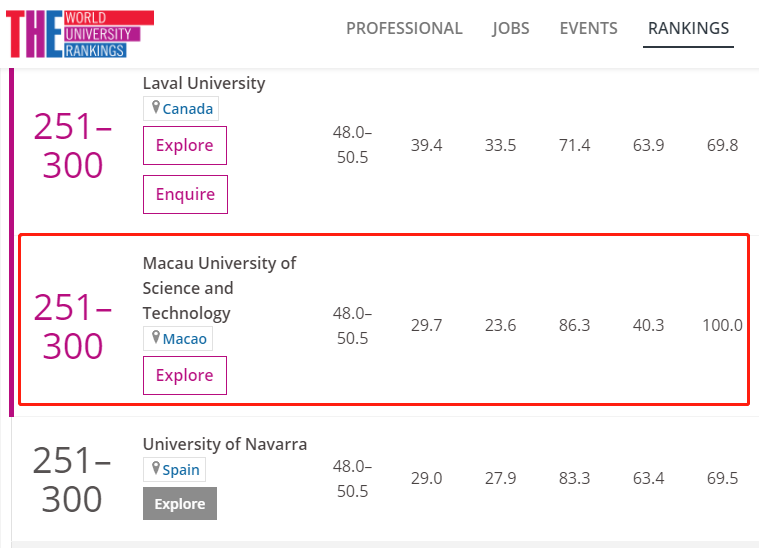The image size is (759, 548).
Task: Open the University of Navarra link
Action: pos(225,444)
